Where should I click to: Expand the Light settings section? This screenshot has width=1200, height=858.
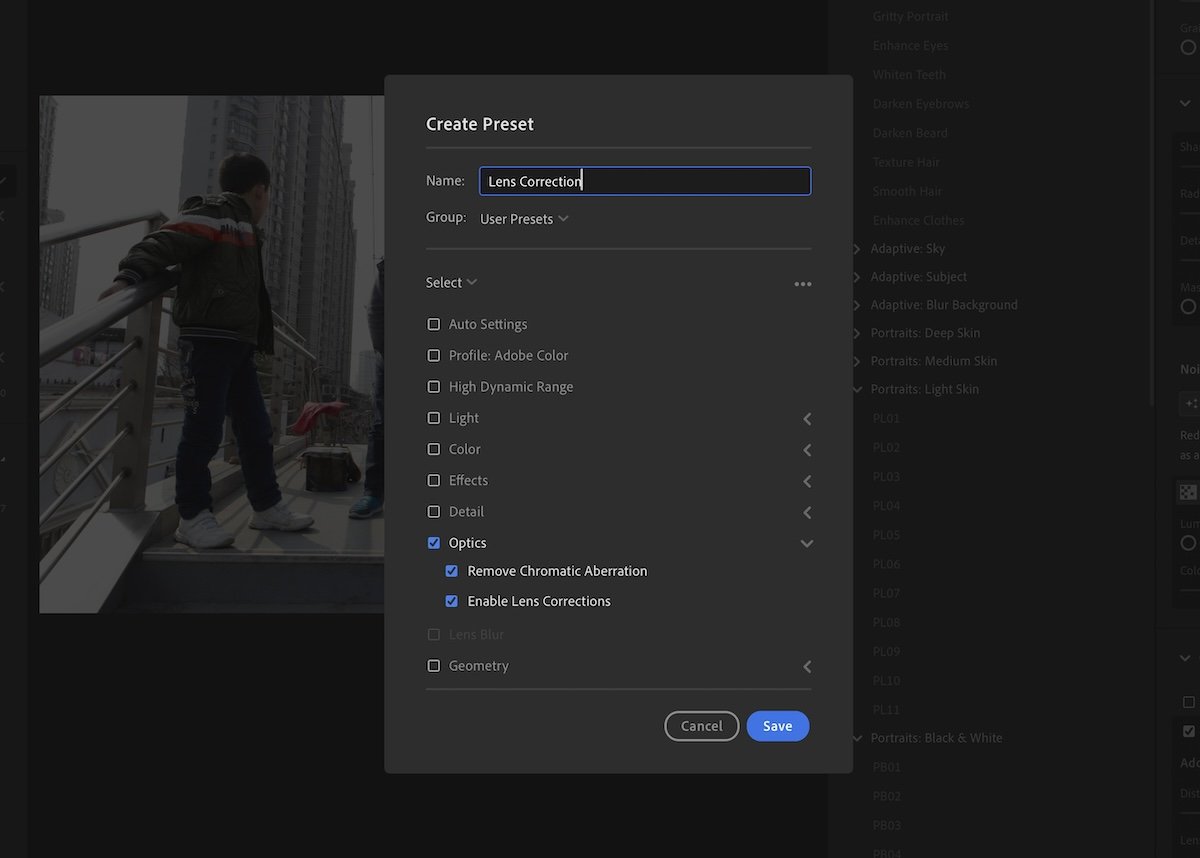(806, 418)
